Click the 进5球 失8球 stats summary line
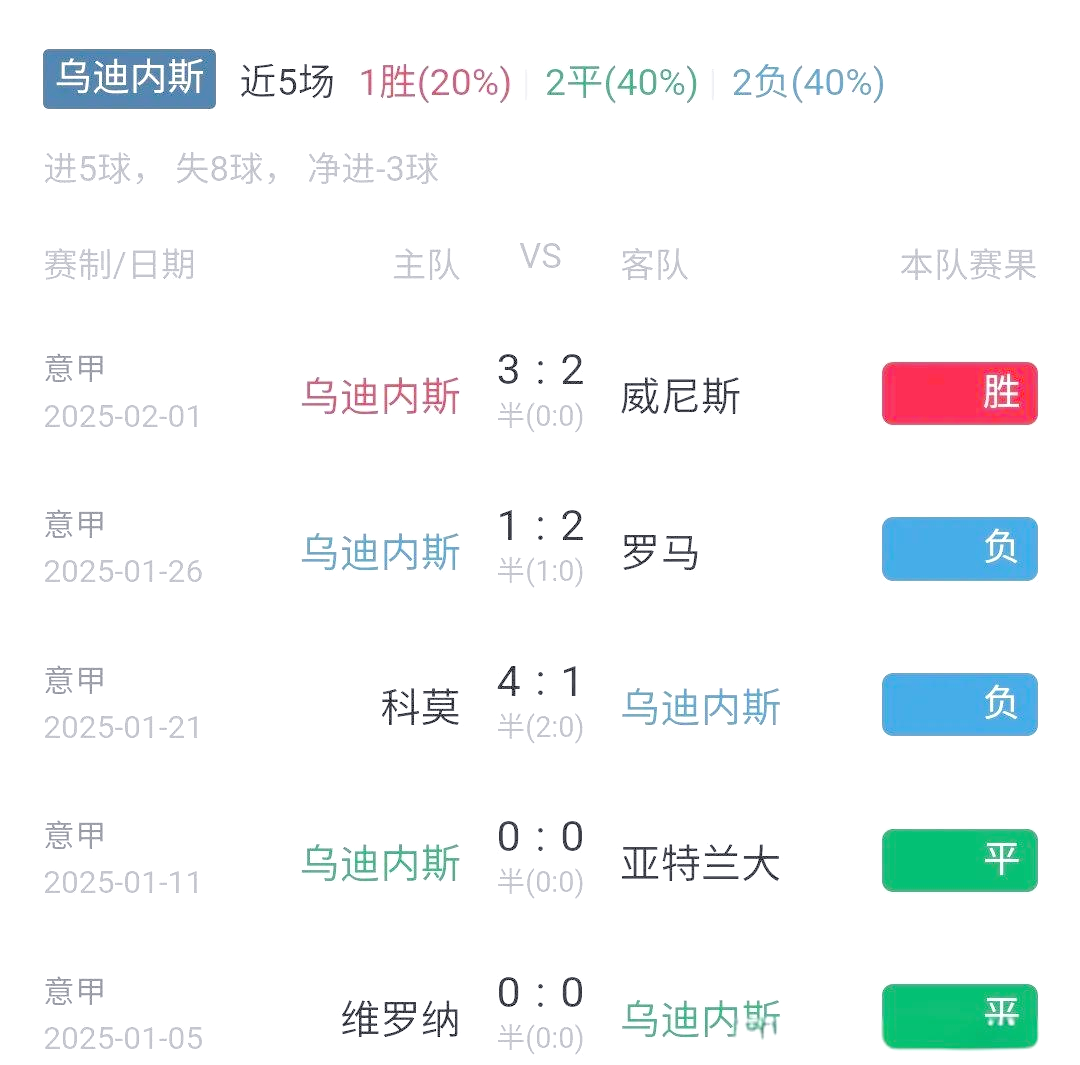The width and height of the screenshot is (1080, 1065). pyautogui.click(x=240, y=170)
